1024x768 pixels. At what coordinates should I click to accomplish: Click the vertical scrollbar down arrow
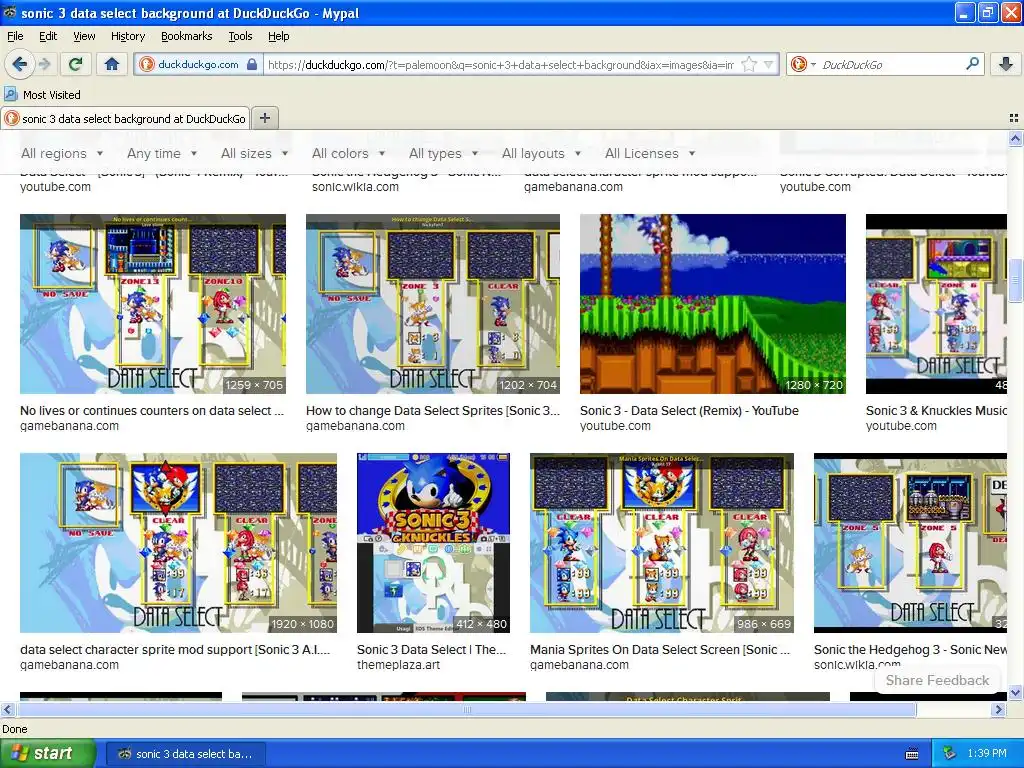1015,692
